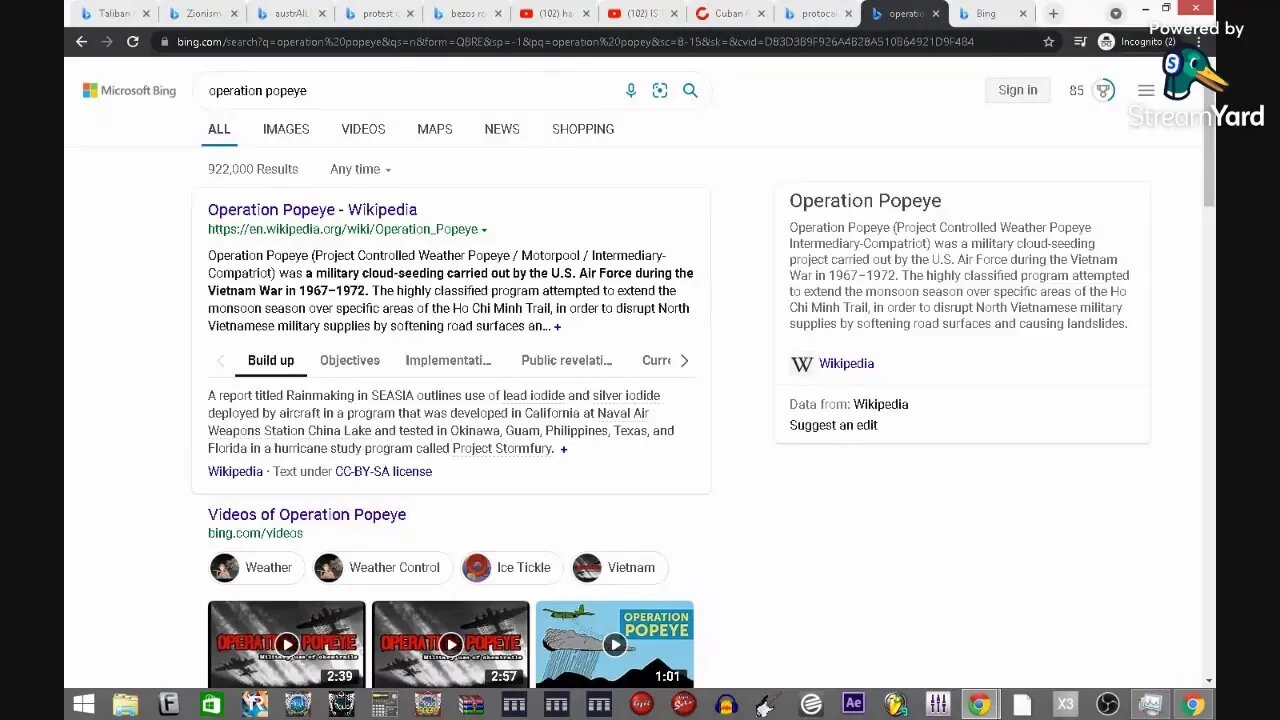Switch to the MAPS search tab
The height and width of the screenshot is (720, 1280).
pyautogui.click(x=435, y=129)
